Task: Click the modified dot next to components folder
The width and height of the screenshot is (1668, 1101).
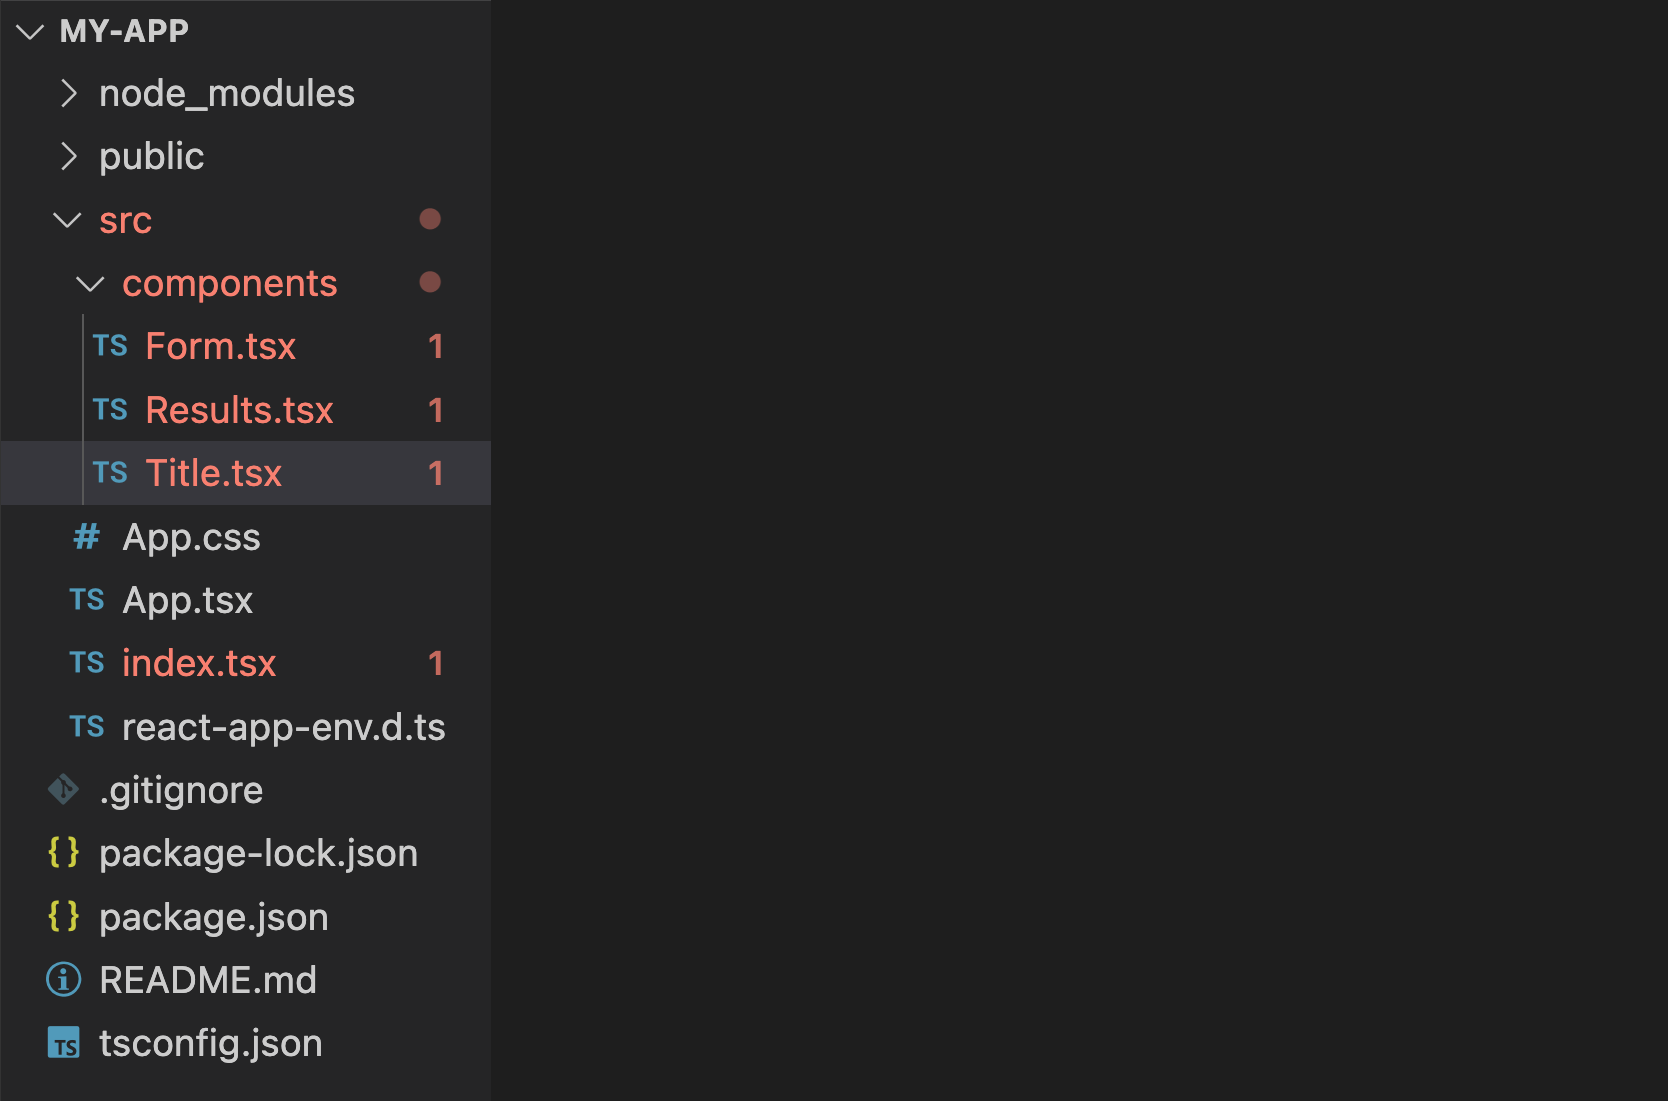Action: [430, 283]
